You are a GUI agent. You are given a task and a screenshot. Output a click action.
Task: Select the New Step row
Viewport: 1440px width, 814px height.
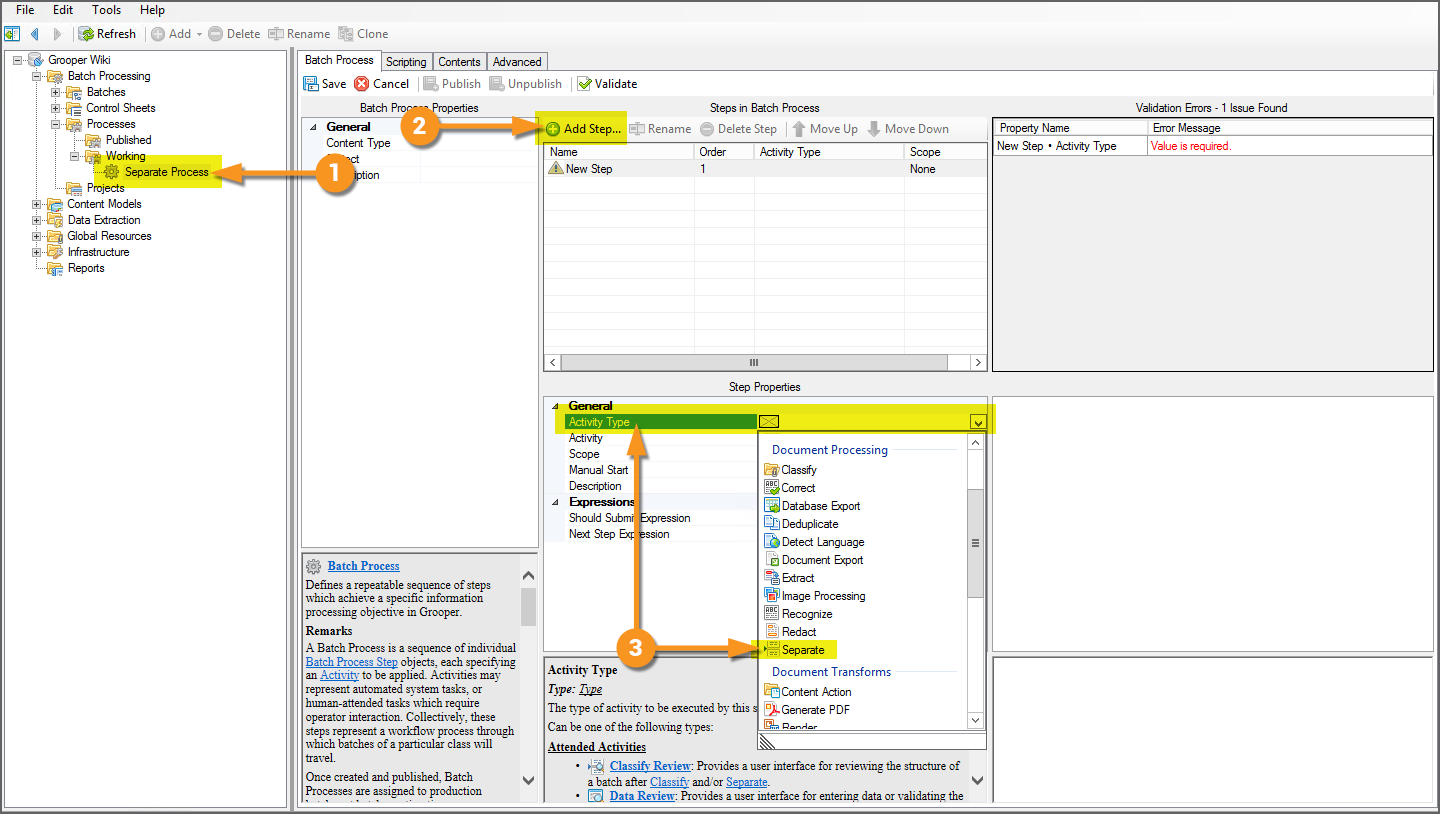(x=765, y=169)
